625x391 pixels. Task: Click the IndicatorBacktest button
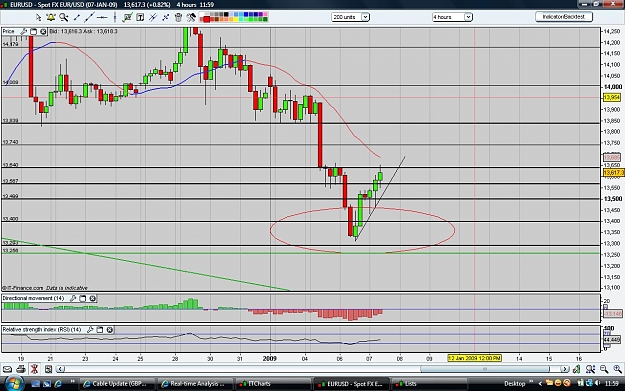click(x=564, y=17)
